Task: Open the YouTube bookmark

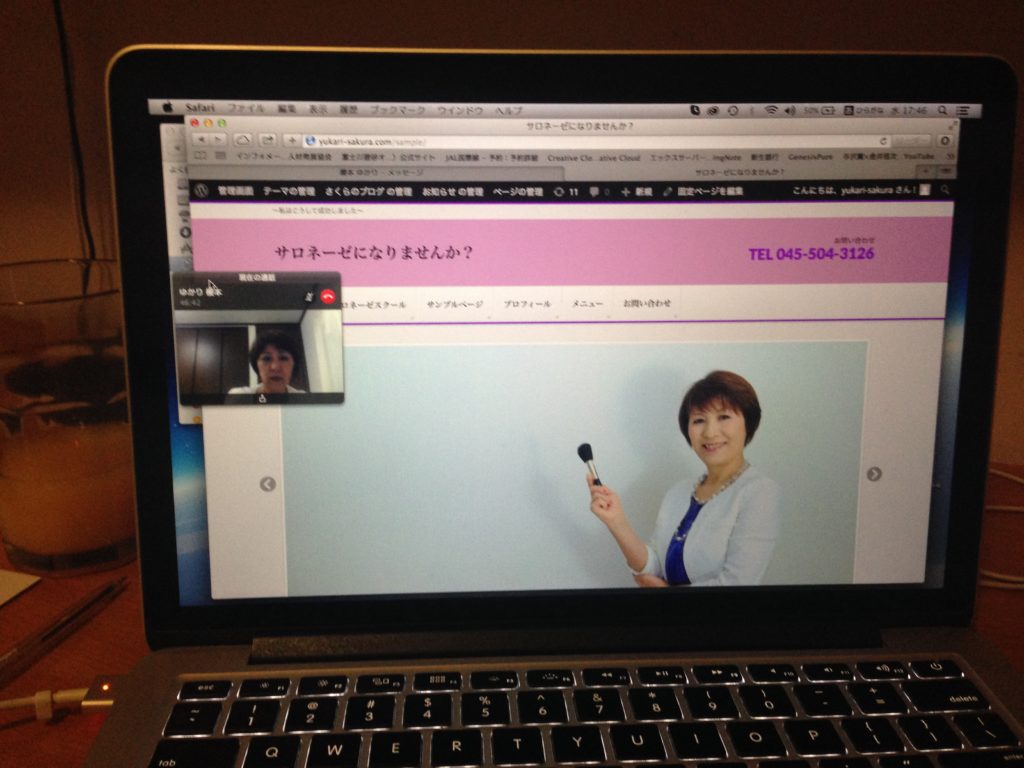Action: tap(919, 156)
